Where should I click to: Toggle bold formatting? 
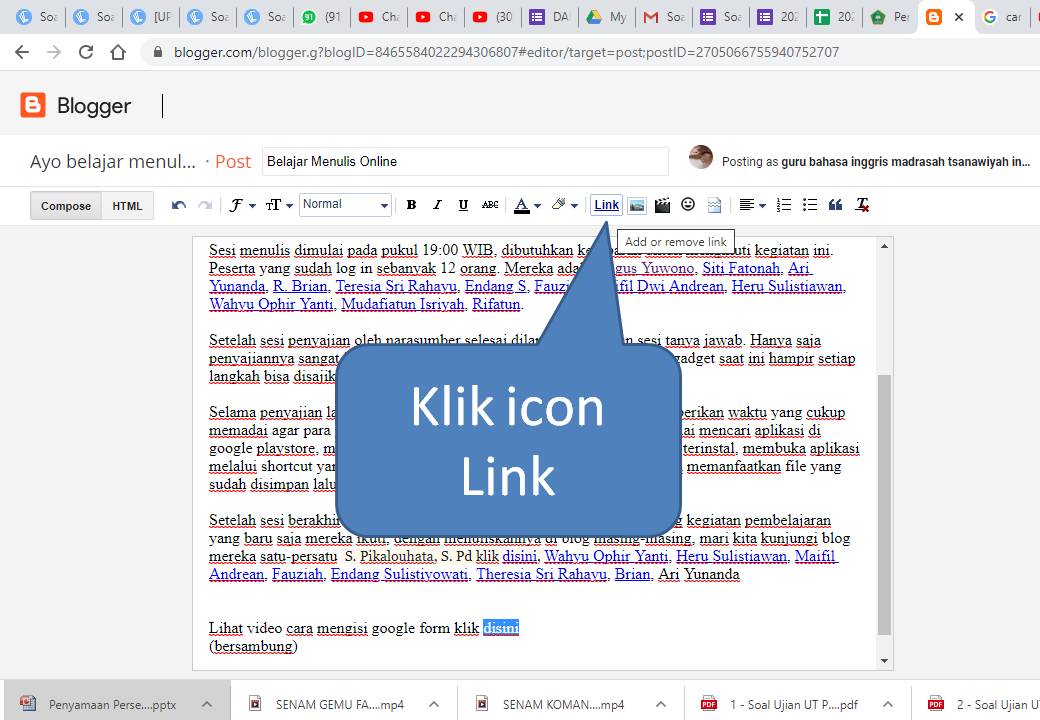pos(411,204)
